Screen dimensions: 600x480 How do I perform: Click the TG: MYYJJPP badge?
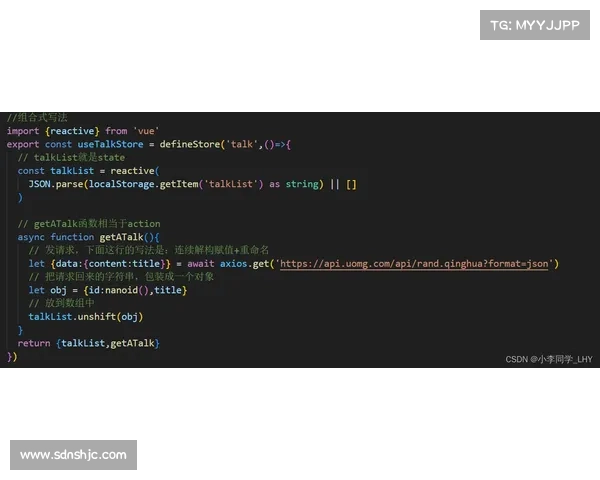pos(535,25)
